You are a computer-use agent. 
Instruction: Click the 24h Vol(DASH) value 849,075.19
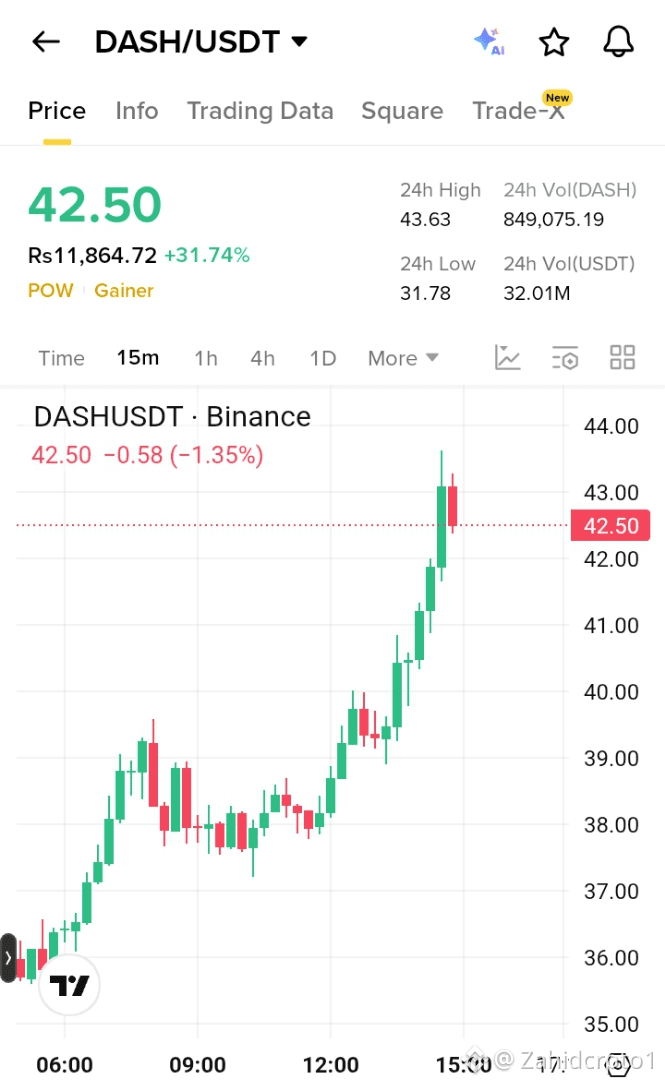coord(554,219)
